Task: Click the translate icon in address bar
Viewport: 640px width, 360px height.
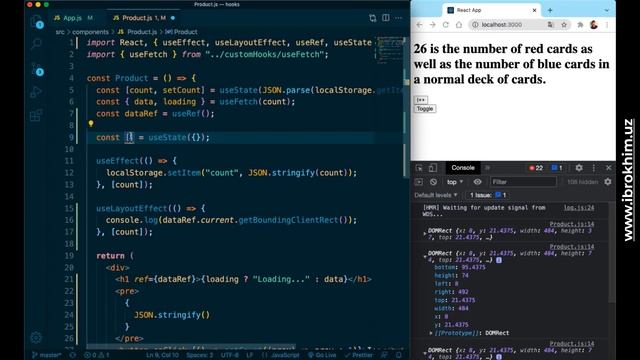Action: (551, 25)
